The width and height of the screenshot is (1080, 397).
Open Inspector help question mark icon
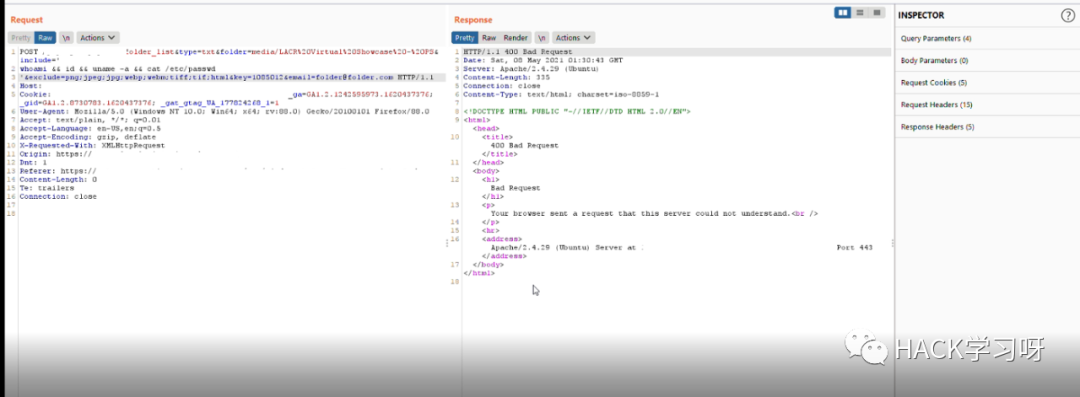(1067, 15)
